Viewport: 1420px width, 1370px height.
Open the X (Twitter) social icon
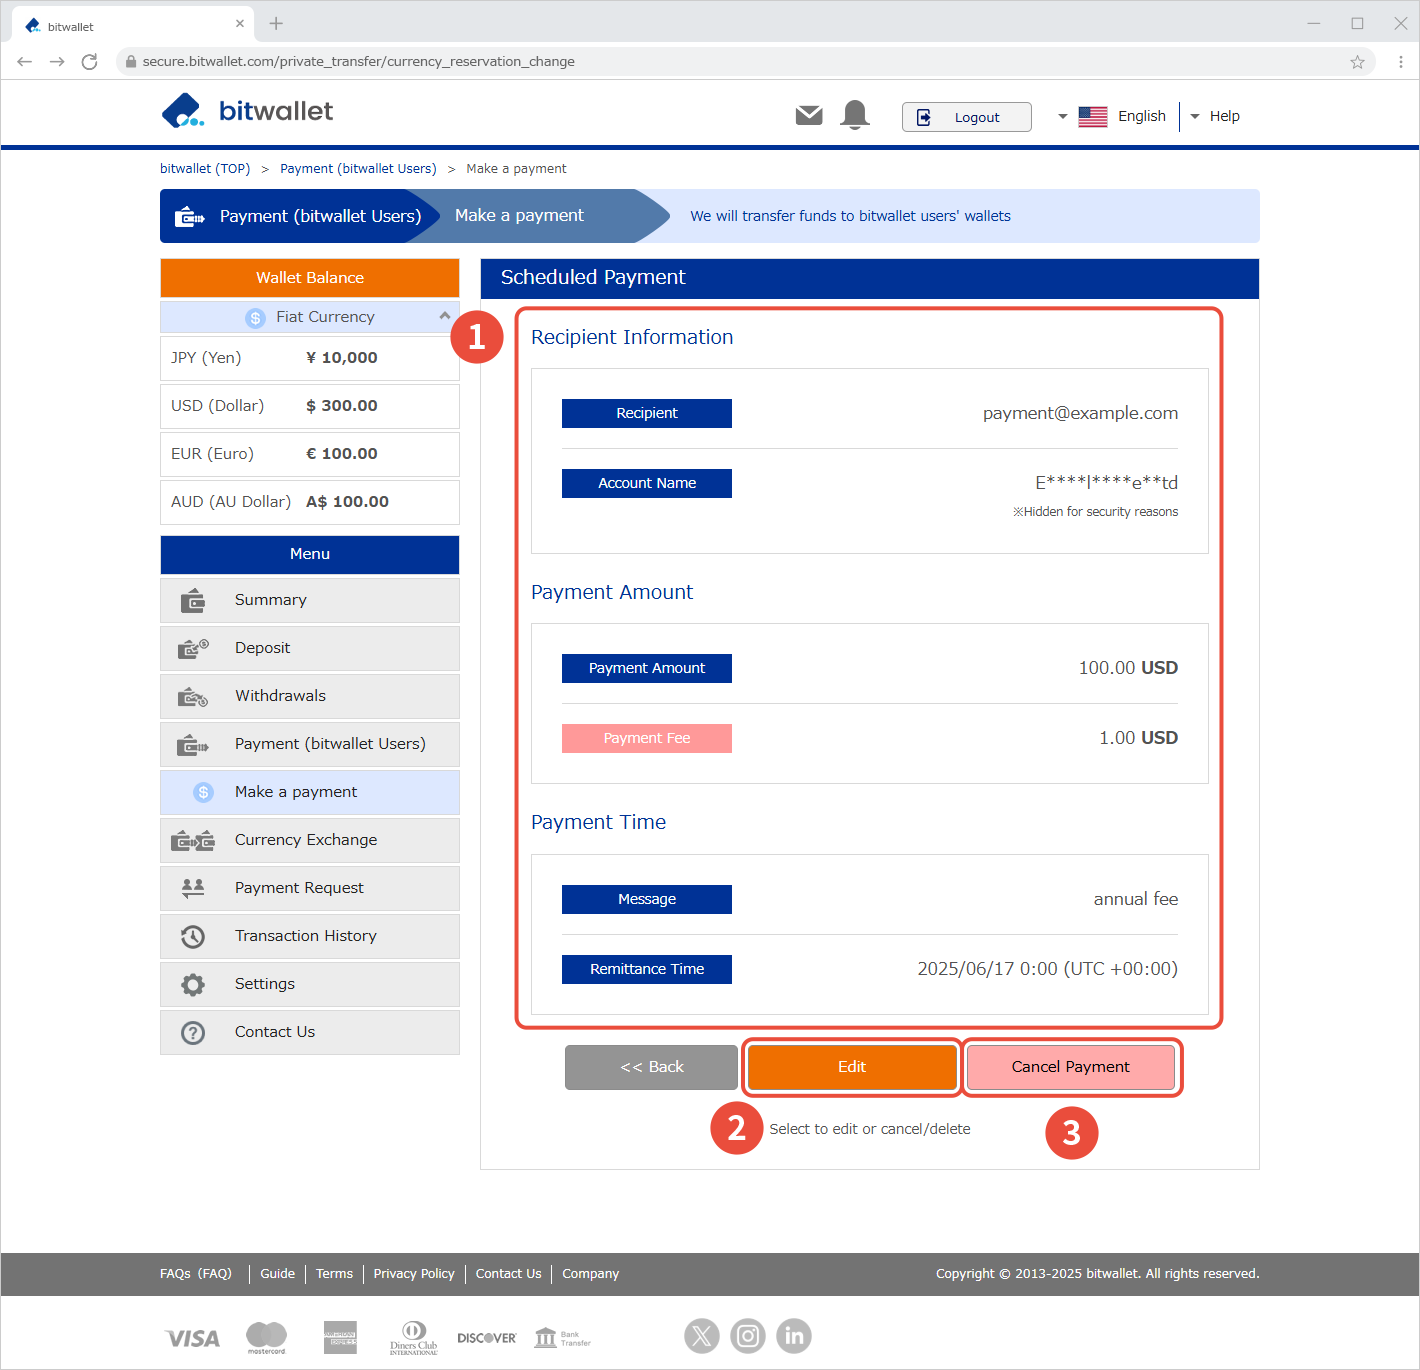(x=702, y=1336)
